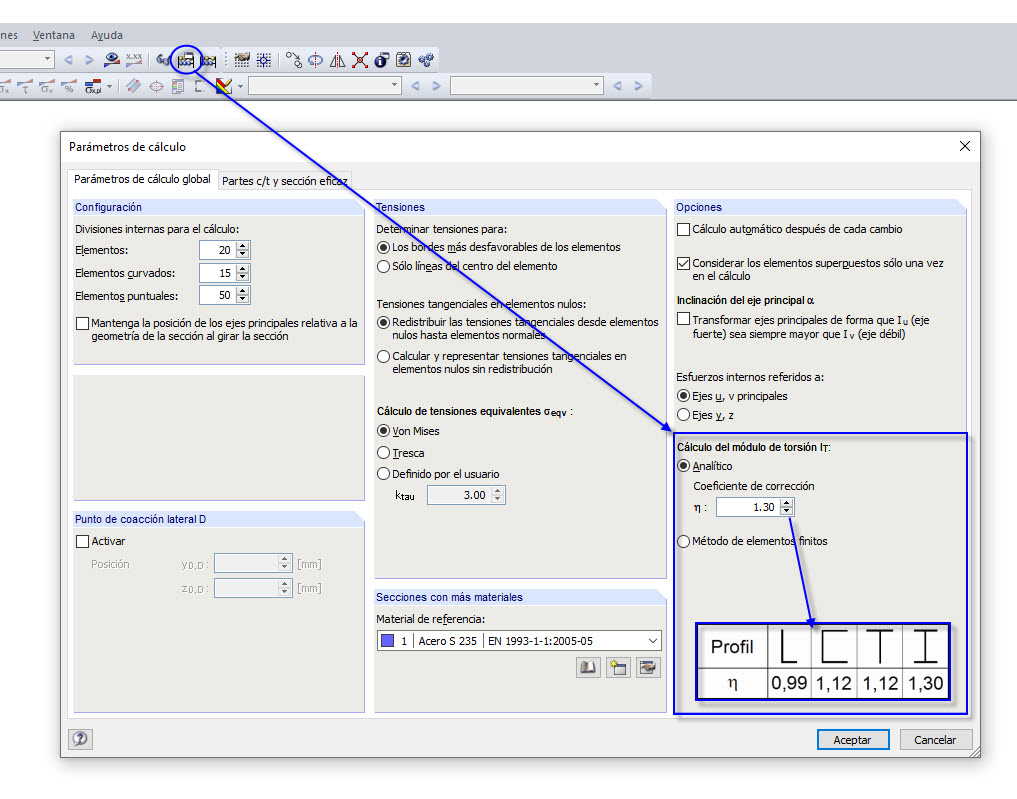The image size is (1017, 799).
Task: Click the red target centroid icon
Action: 156,86
